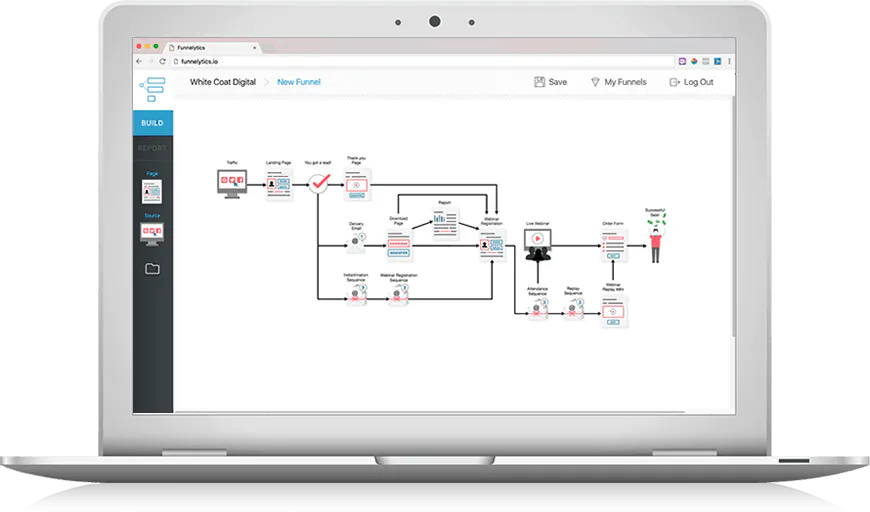Image resolution: width=870 pixels, height=512 pixels.
Task: Select the Report page node
Action: click(446, 223)
